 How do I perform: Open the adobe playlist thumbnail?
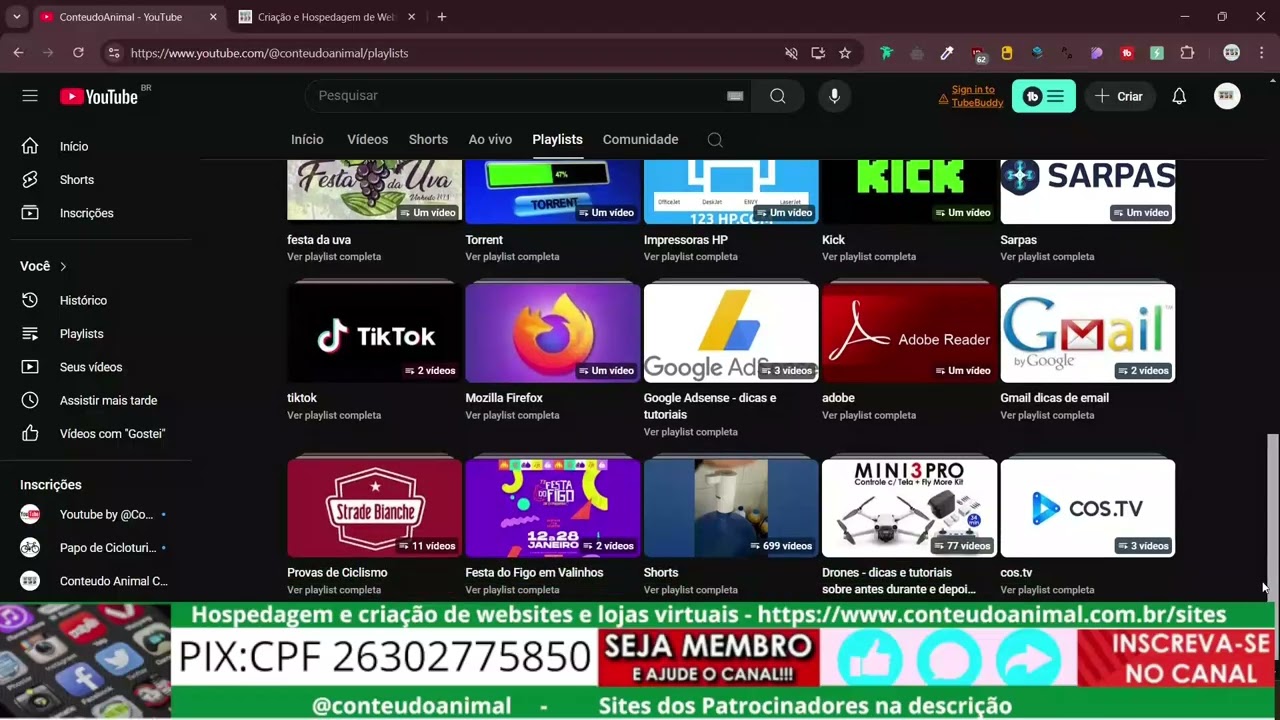click(x=909, y=333)
